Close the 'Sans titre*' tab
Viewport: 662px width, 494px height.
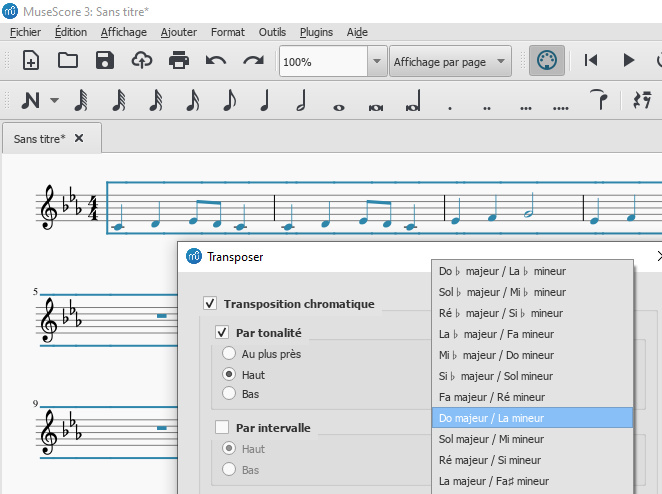pos(80,138)
